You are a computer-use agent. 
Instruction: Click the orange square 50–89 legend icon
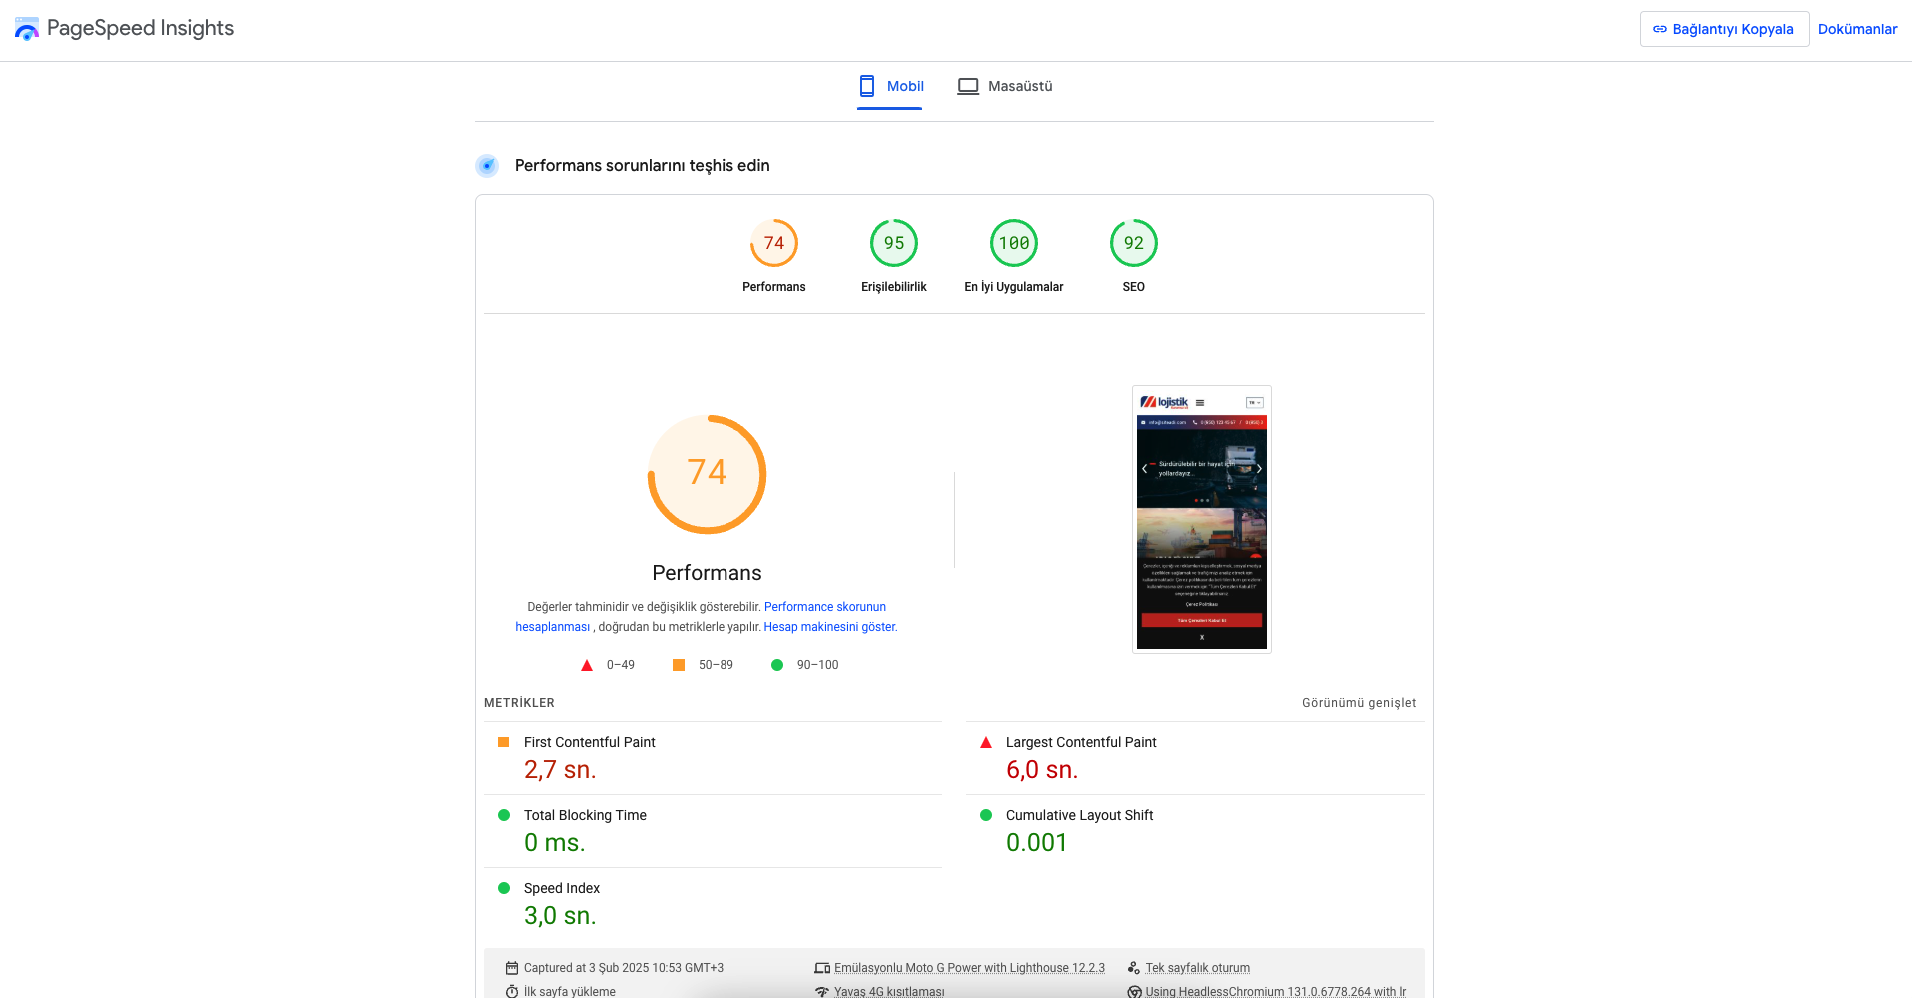(679, 665)
